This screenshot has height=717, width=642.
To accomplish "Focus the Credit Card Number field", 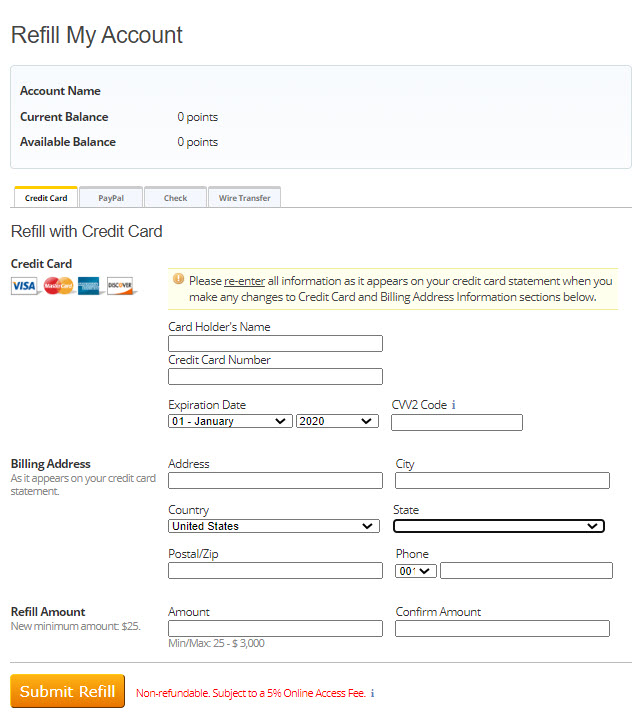I will click(275, 376).
